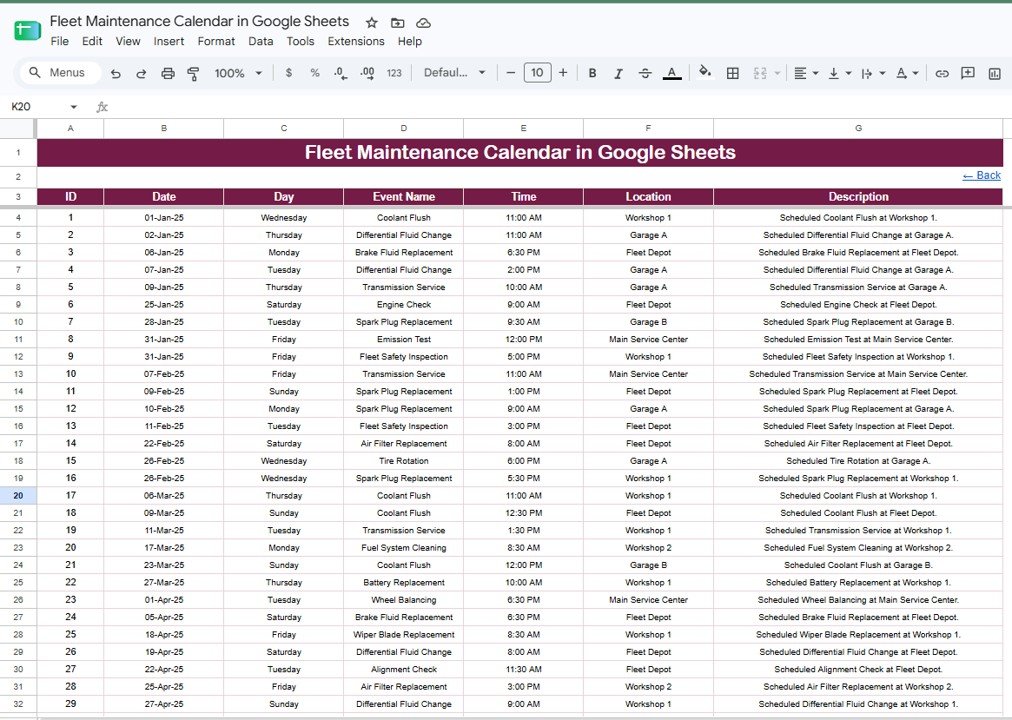Viewport: 1012px width, 720px height.
Task: Open the View menu
Action: tap(128, 41)
